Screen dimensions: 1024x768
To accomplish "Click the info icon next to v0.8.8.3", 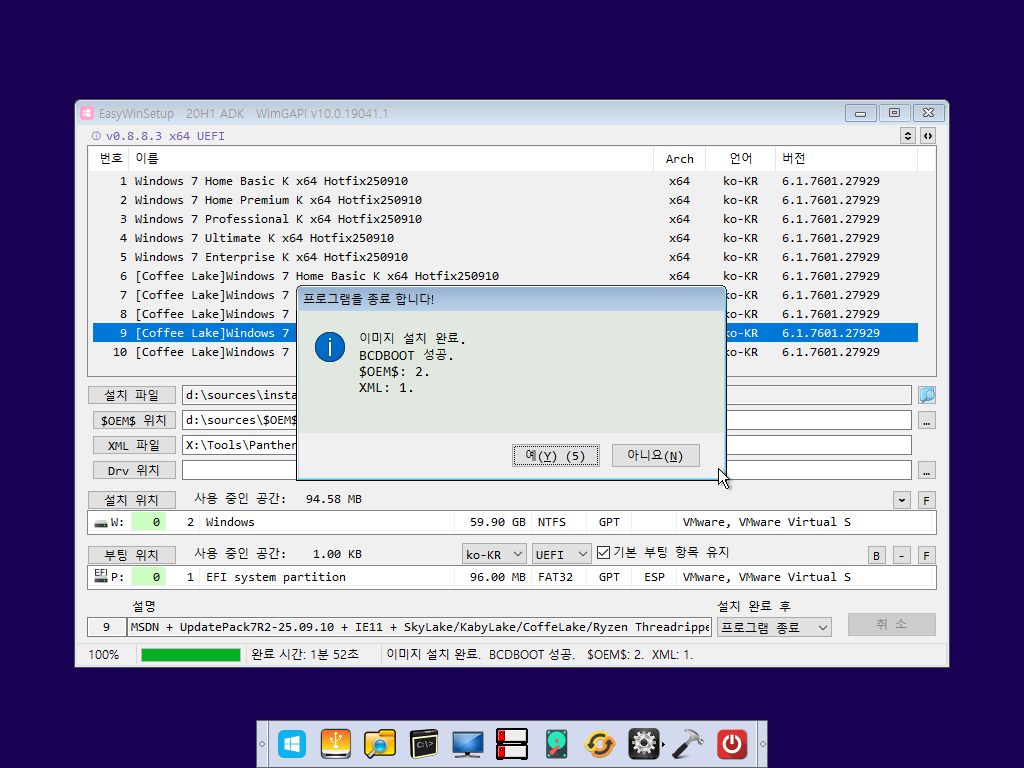I will click(96, 136).
